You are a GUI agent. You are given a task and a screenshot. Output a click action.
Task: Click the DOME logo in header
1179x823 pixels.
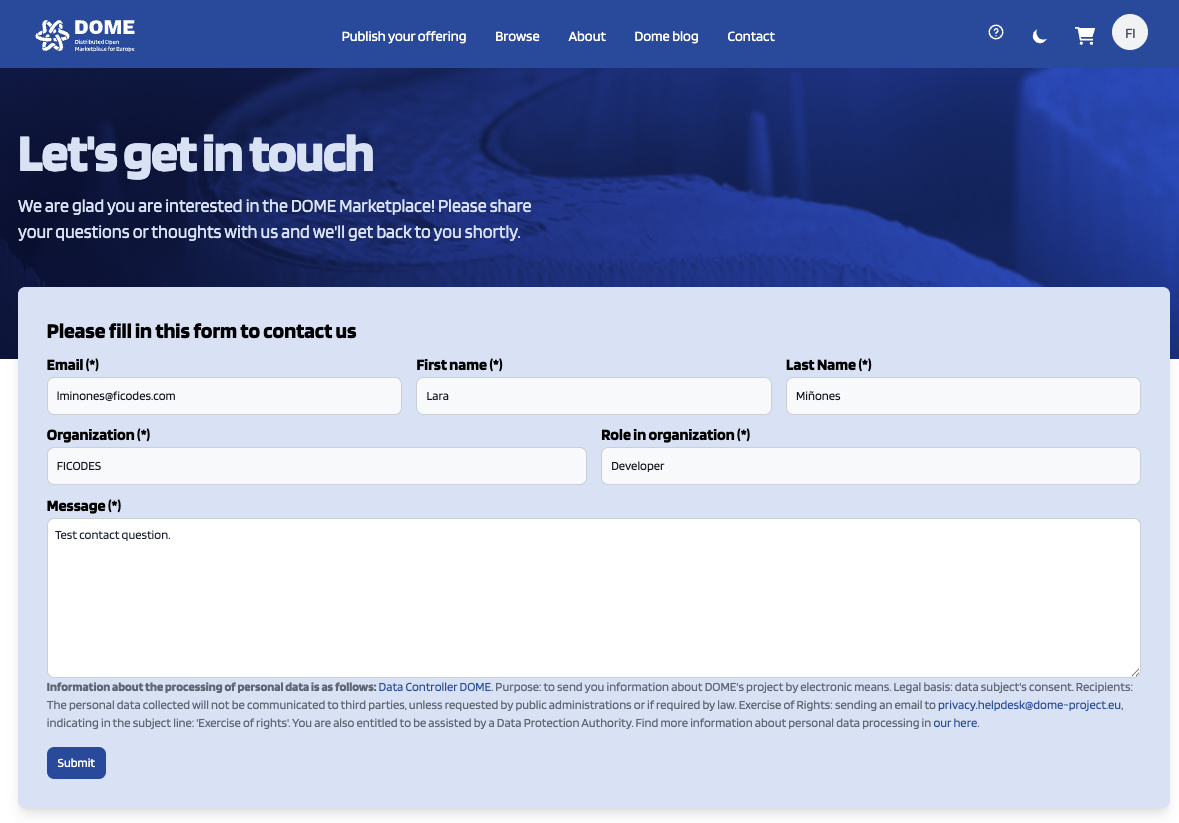(85, 35)
